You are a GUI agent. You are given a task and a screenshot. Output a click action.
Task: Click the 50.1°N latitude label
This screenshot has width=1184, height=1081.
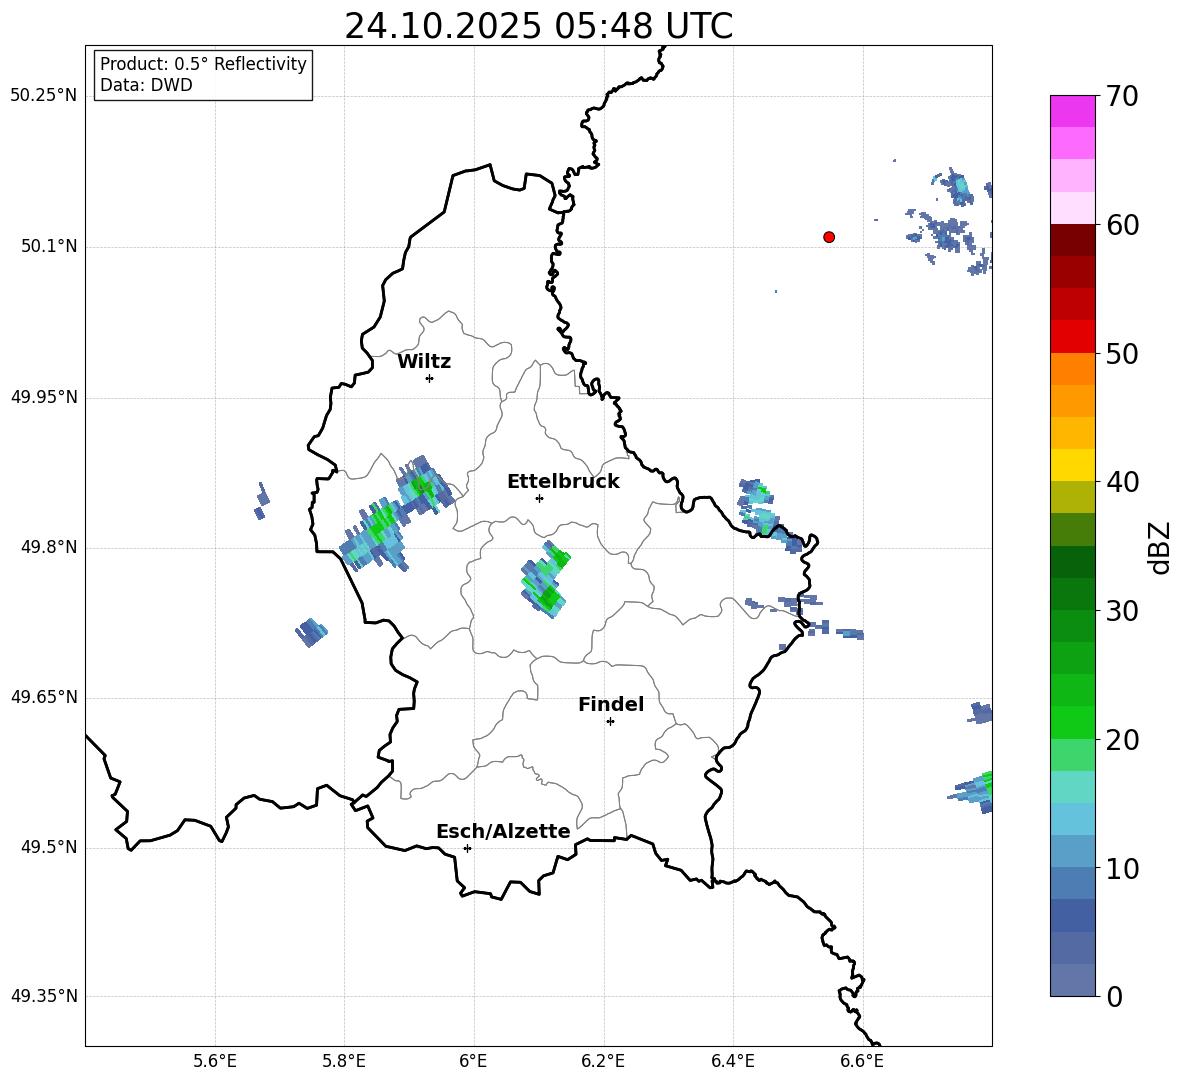(49, 247)
